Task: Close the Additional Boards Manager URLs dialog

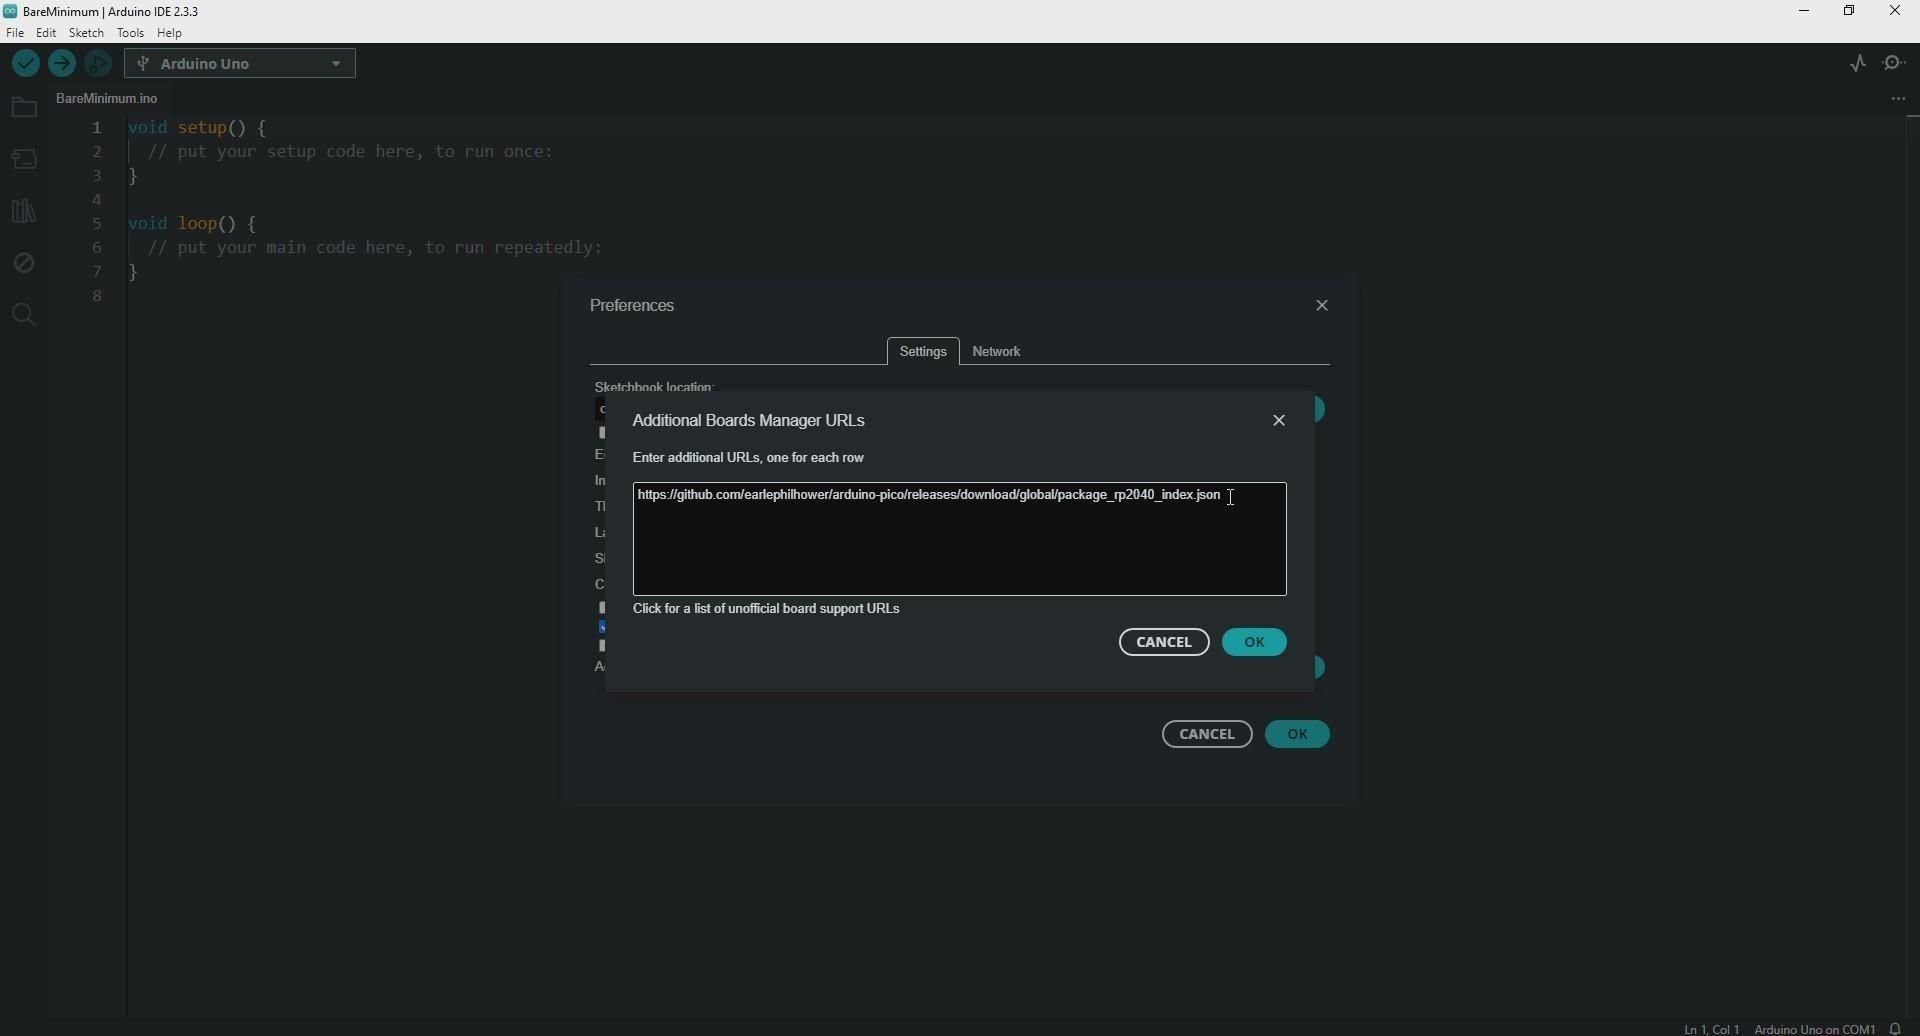Action: click(1280, 421)
